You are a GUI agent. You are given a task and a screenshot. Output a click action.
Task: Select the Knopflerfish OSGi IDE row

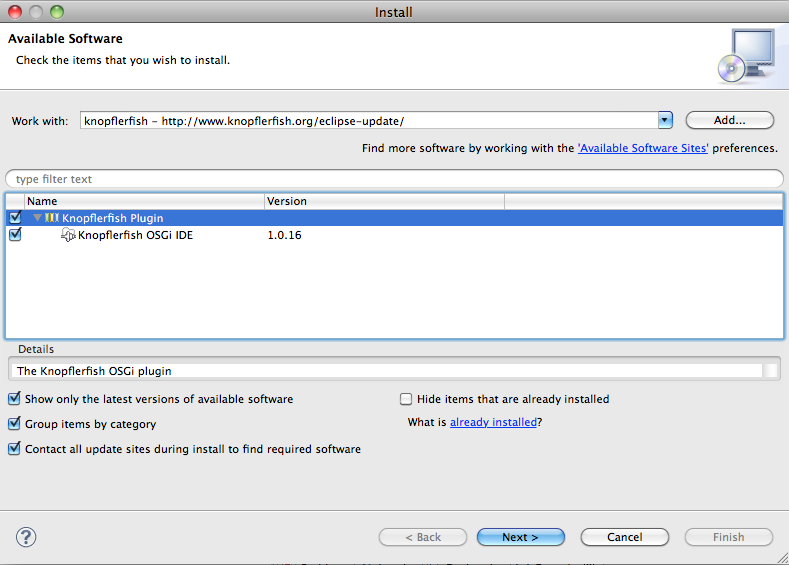[x=394, y=235]
